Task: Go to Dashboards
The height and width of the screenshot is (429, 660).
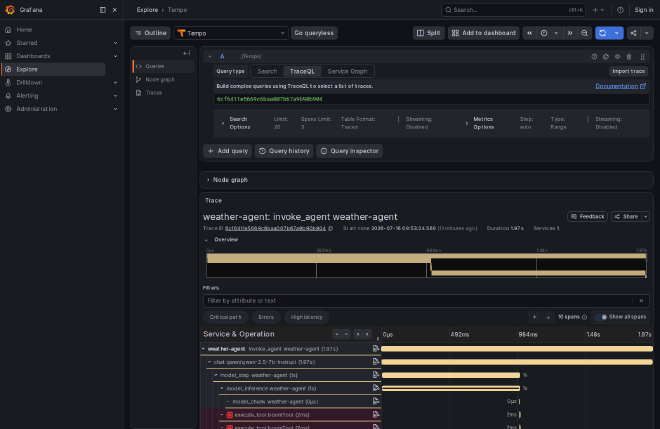Action: click(x=33, y=56)
